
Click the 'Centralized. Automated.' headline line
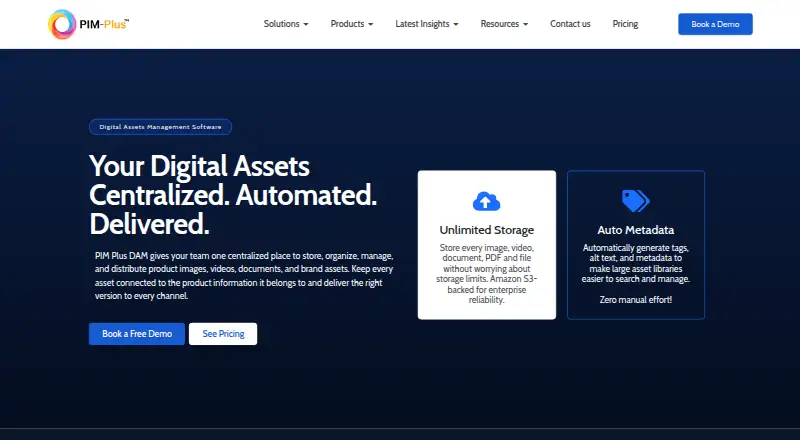[x=233, y=195]
